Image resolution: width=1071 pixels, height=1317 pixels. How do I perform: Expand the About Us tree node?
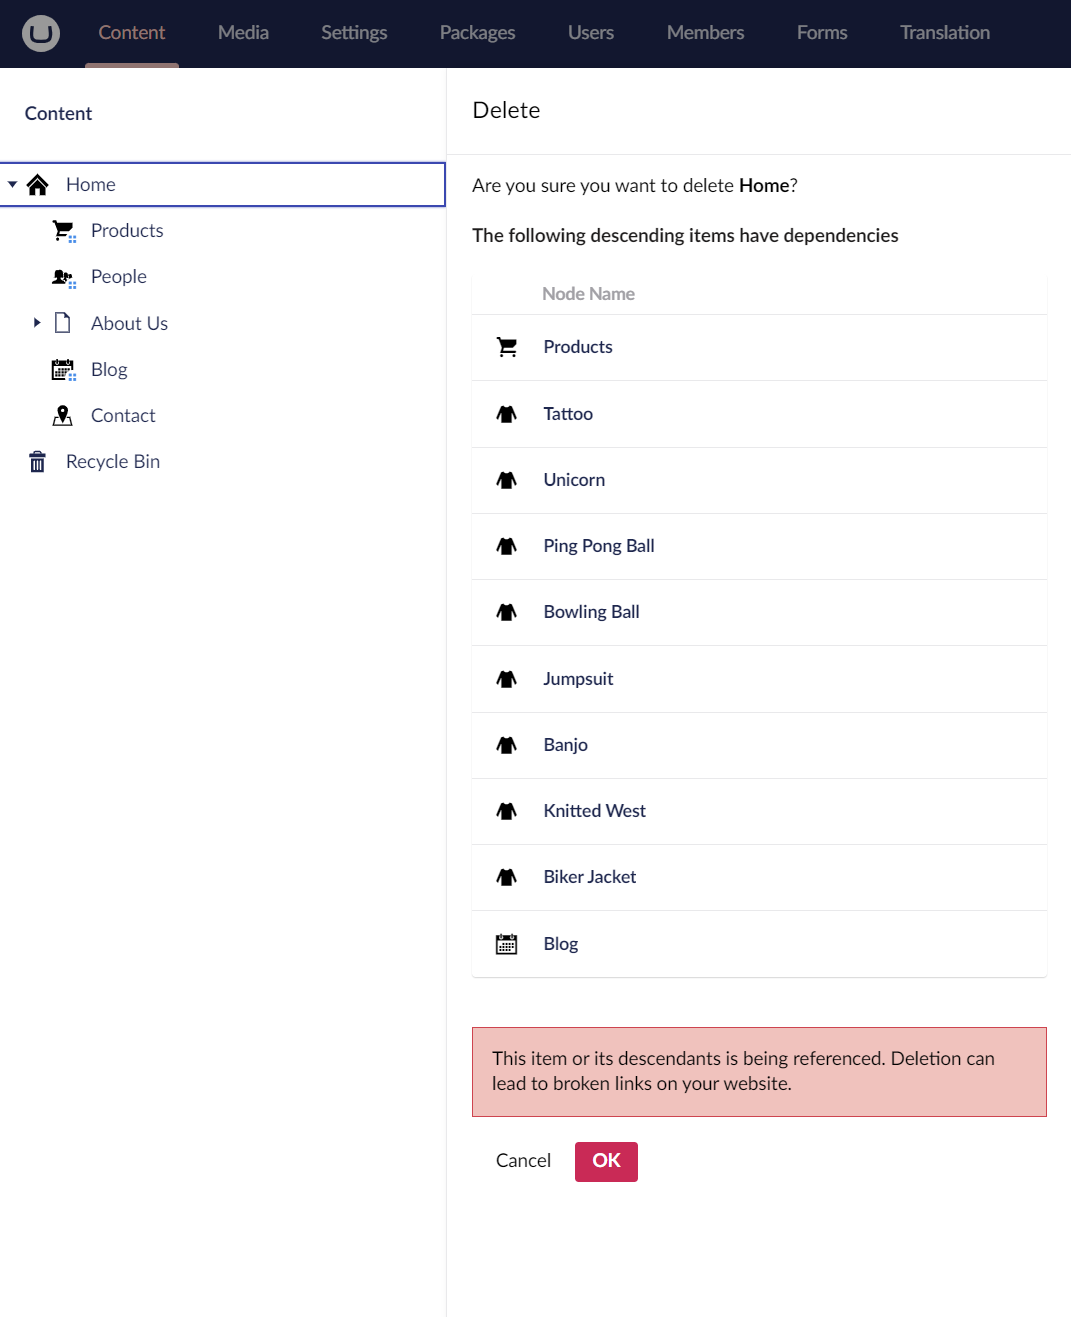pos(37,322)
